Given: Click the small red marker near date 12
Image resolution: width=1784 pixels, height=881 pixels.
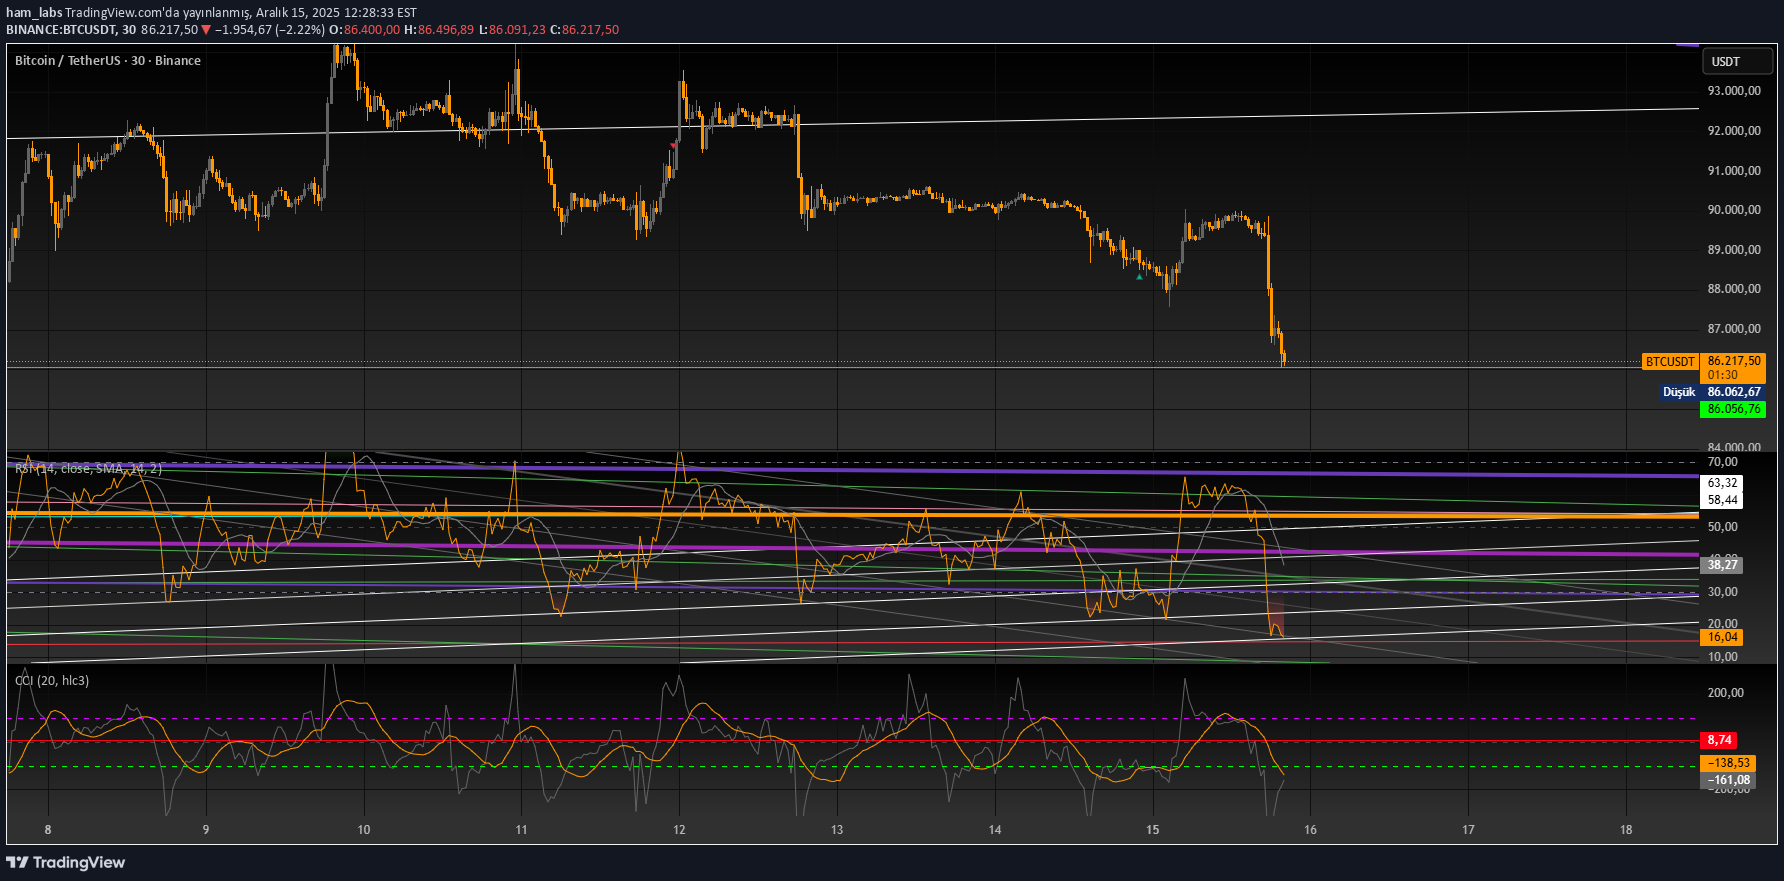Looking at the screenshot, I should (x=673, y=145).
